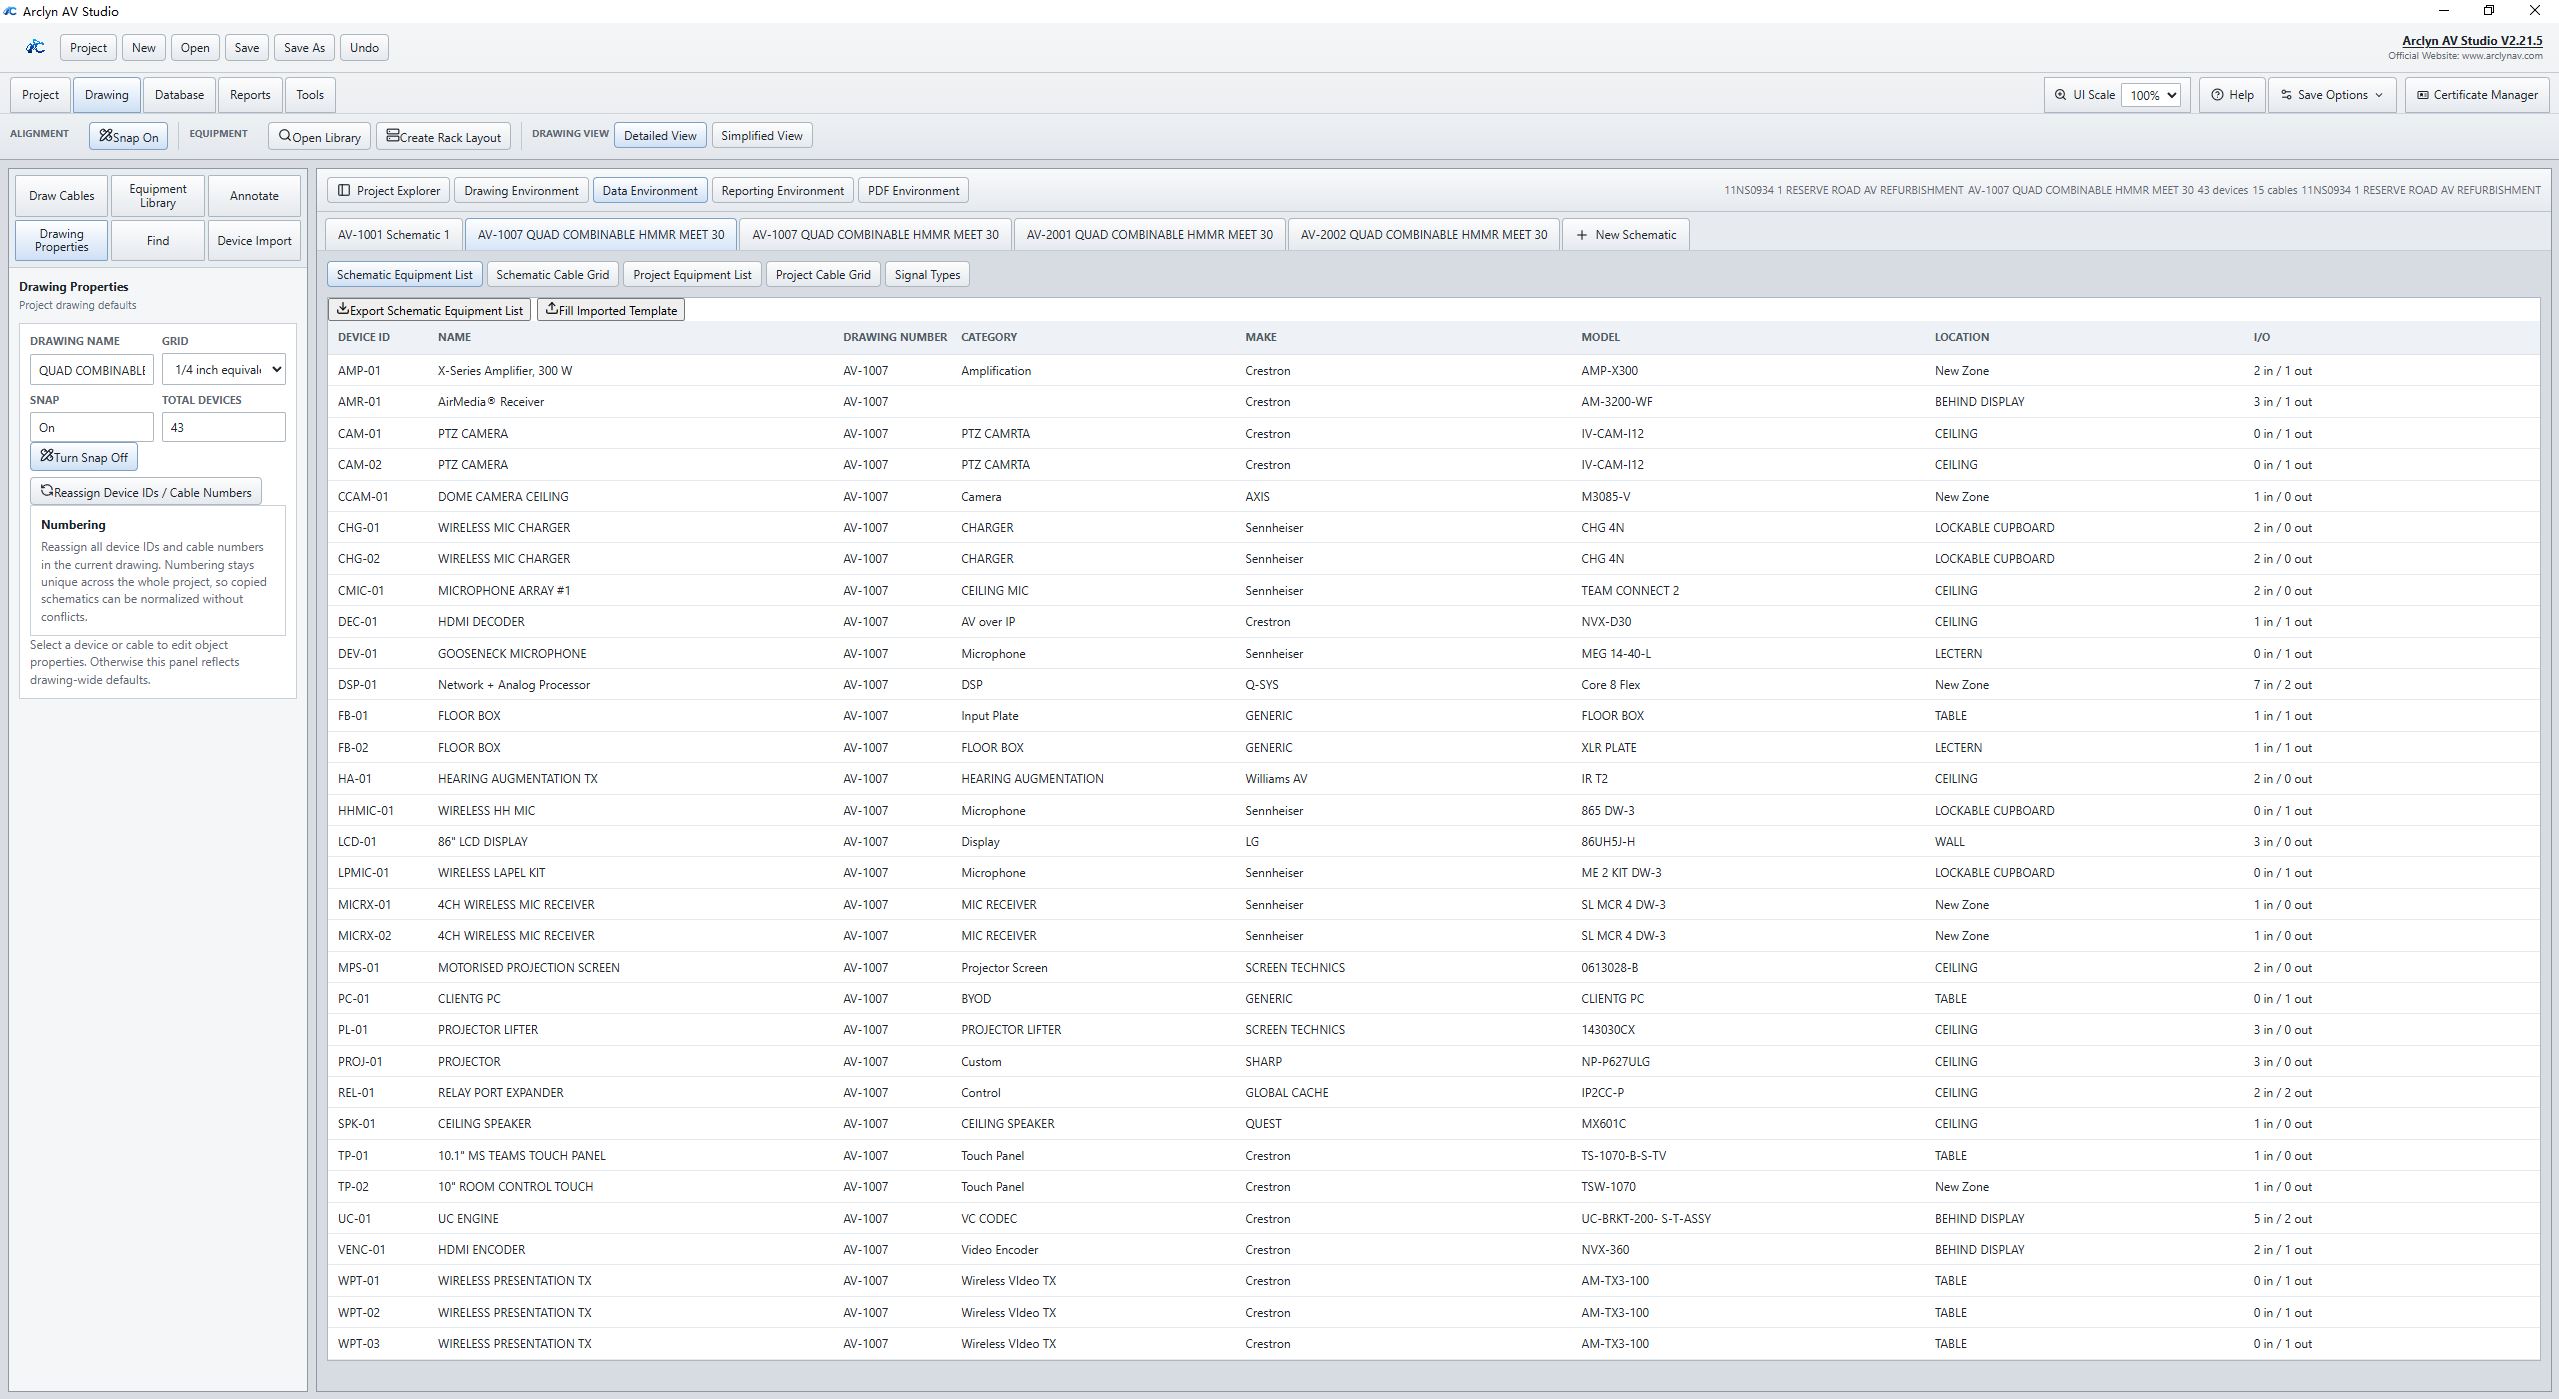Open the Grid 1/4 inch dropdown

click(x=224, y=370)
